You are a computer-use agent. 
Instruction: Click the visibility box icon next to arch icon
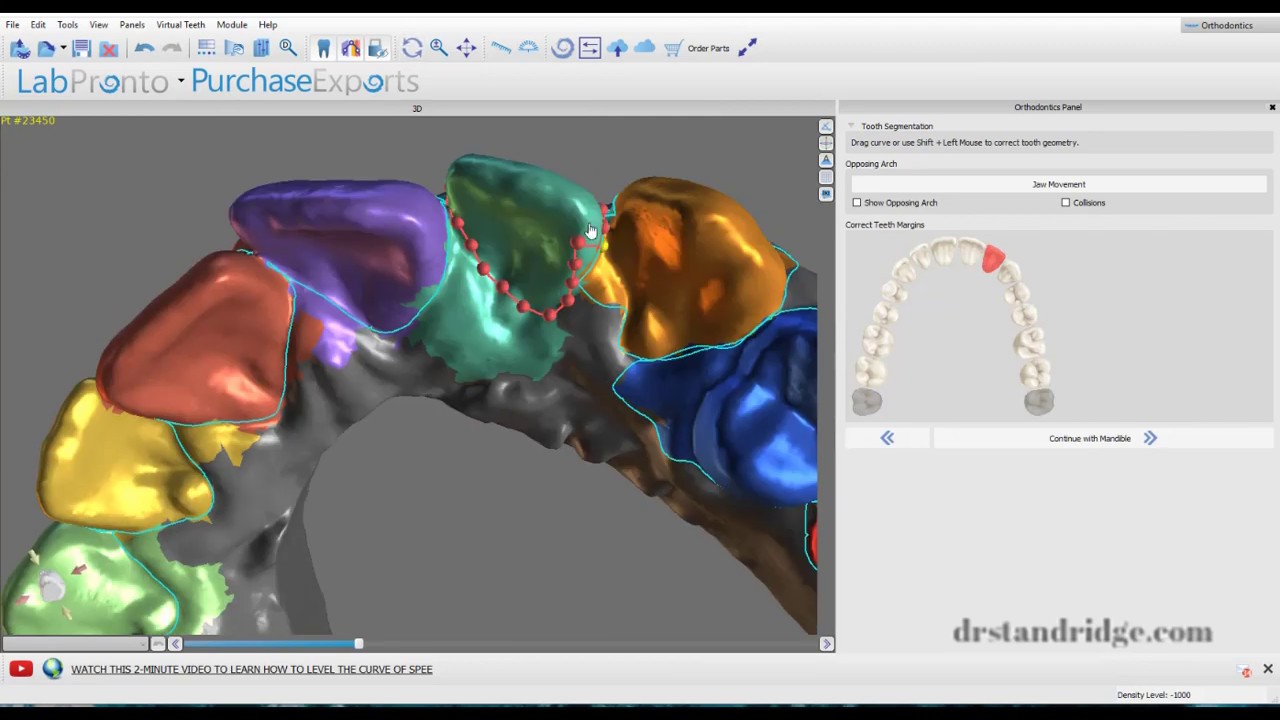click(x=377, y=48)
